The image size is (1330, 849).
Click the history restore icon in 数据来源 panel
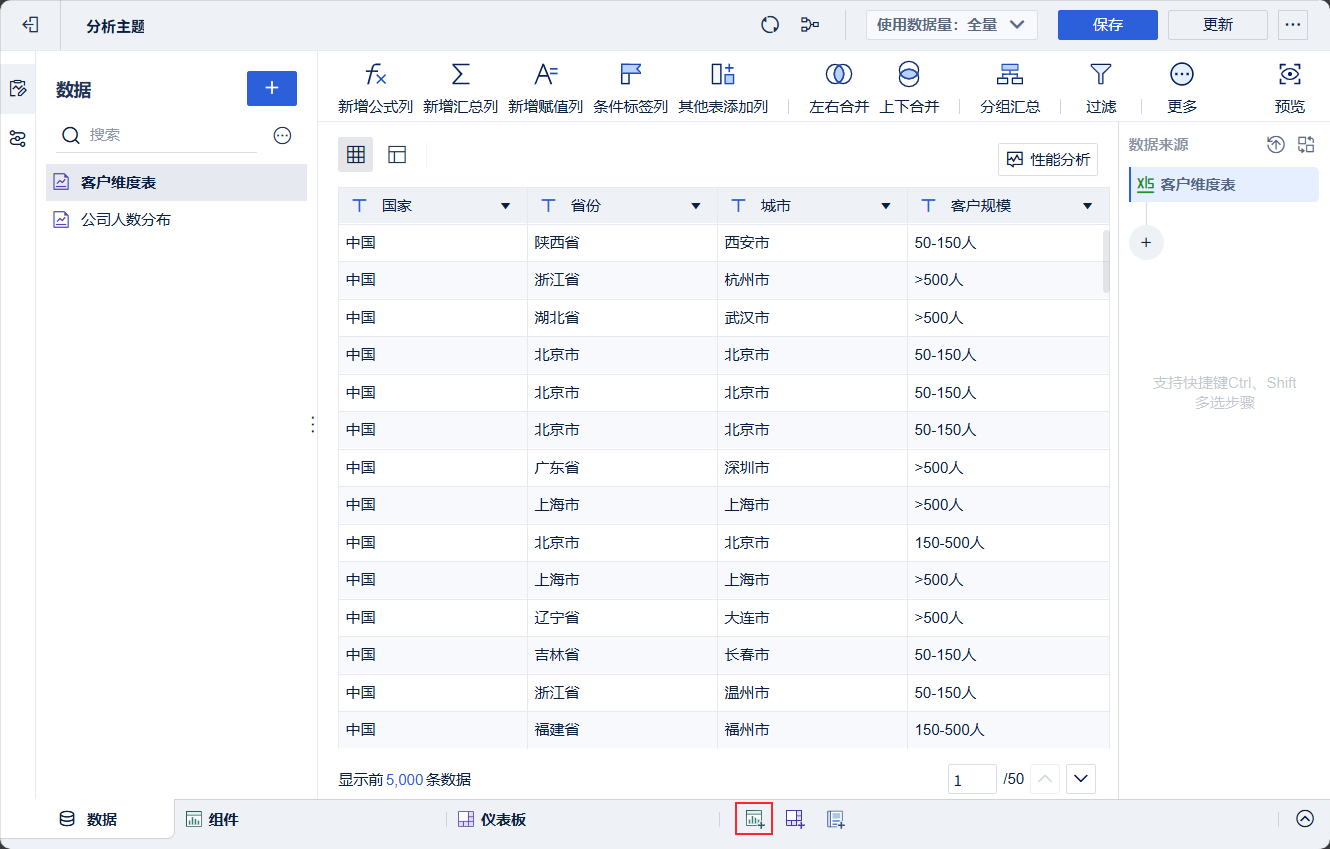point(1276,144)
